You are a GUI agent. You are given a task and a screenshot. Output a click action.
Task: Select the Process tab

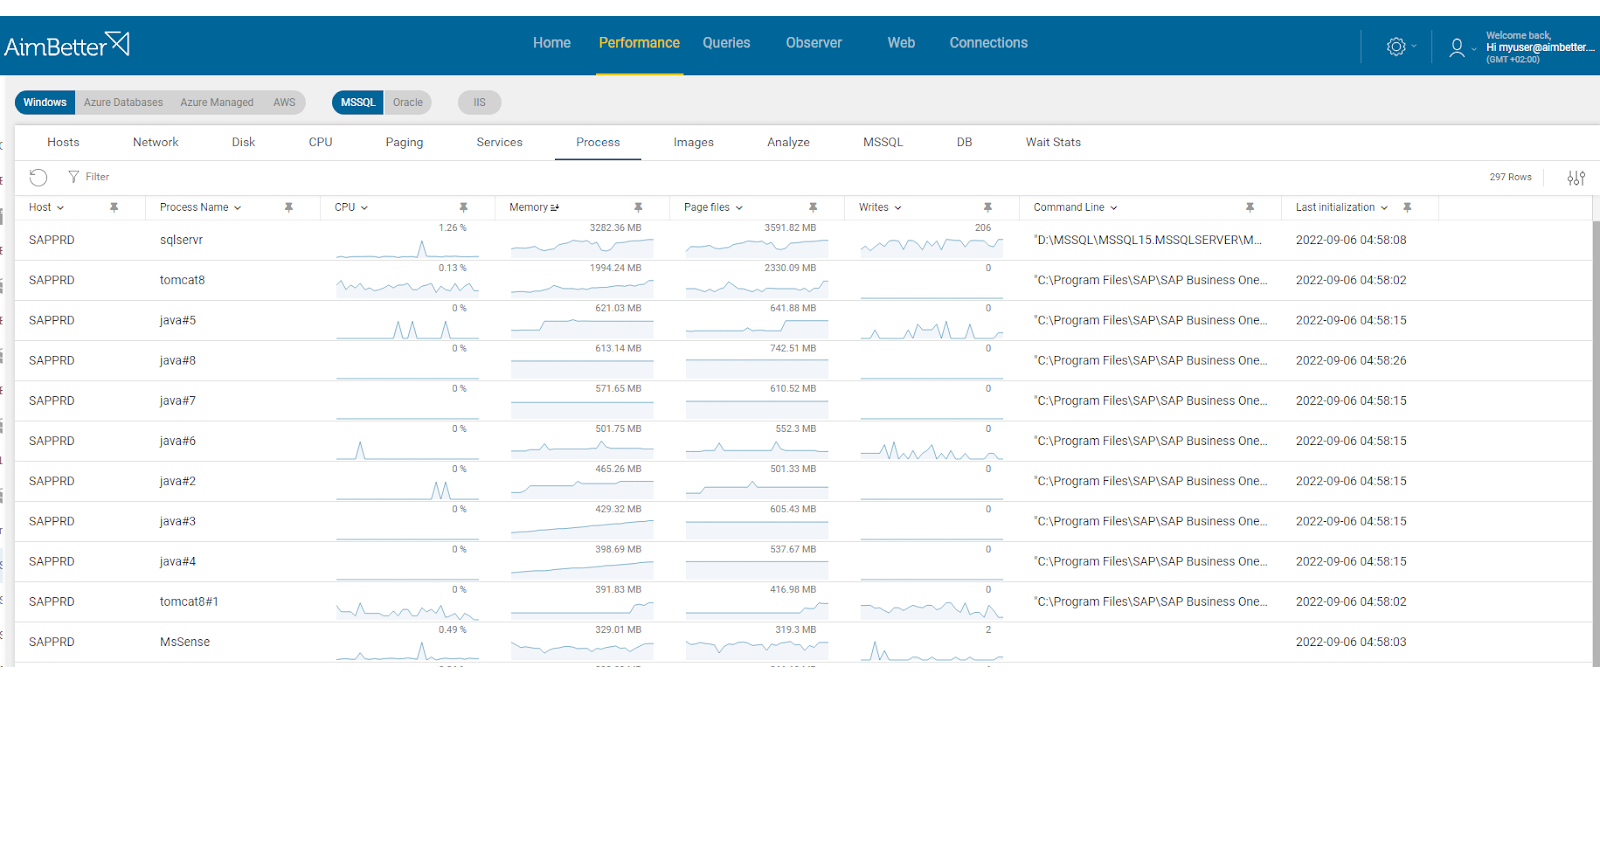598,142
